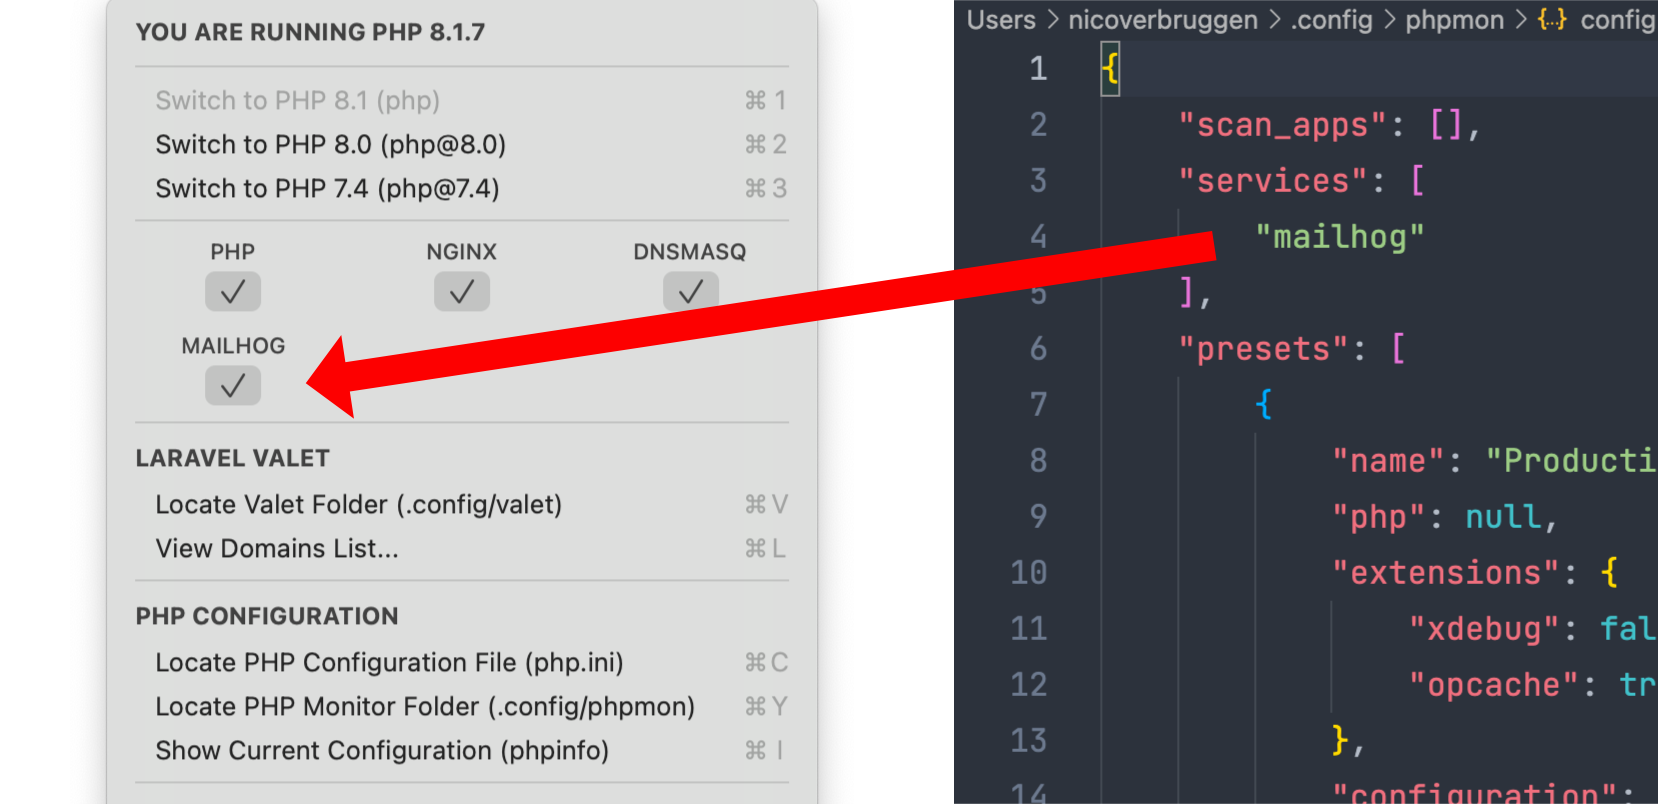Click the chevron after Users in breadcrumb
This screenshot has width=1658, height=804.
coord(1052,20)
